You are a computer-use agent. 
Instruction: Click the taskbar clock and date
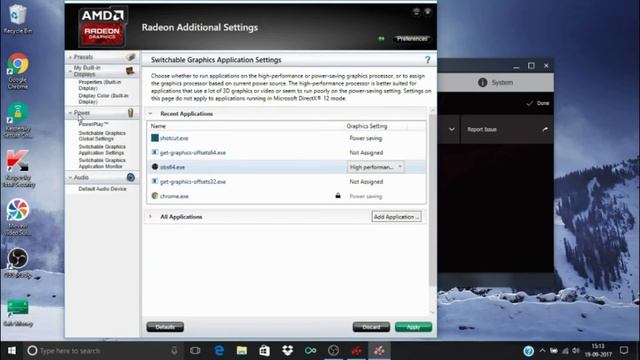(598, 351)
